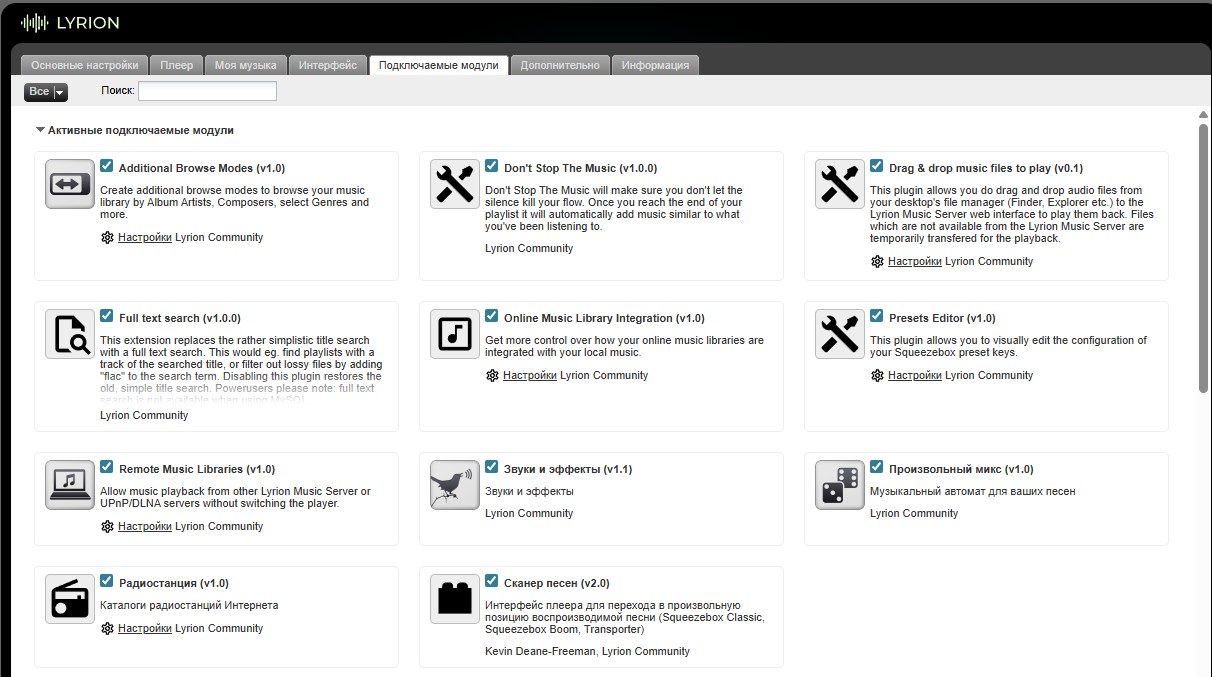Click the Full text search plugin icon

(70, 334)
